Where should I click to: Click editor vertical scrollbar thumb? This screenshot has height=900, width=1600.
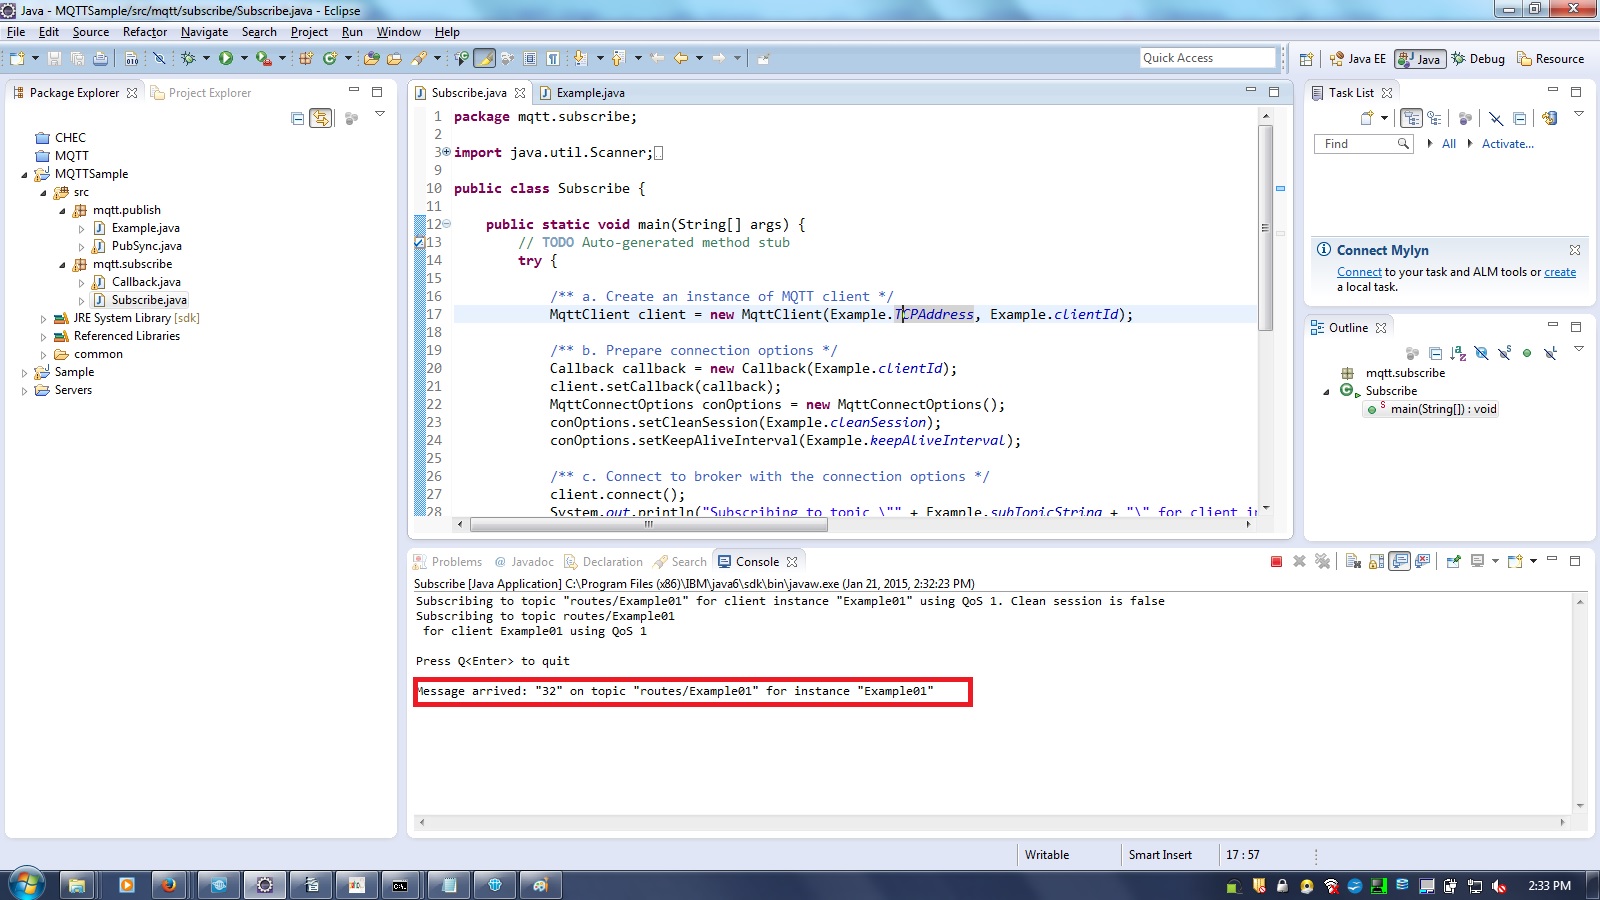coord(1265,228)
